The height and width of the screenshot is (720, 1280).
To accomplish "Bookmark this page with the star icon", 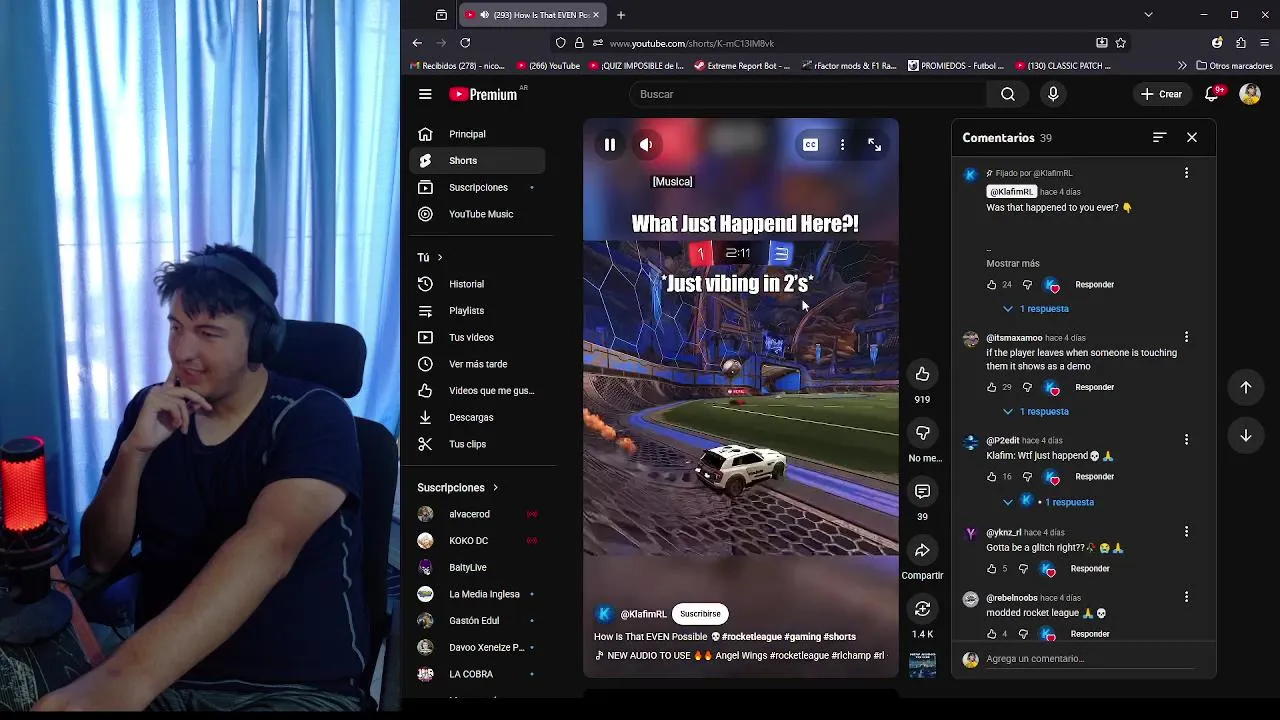I will tap(1121, 43).
